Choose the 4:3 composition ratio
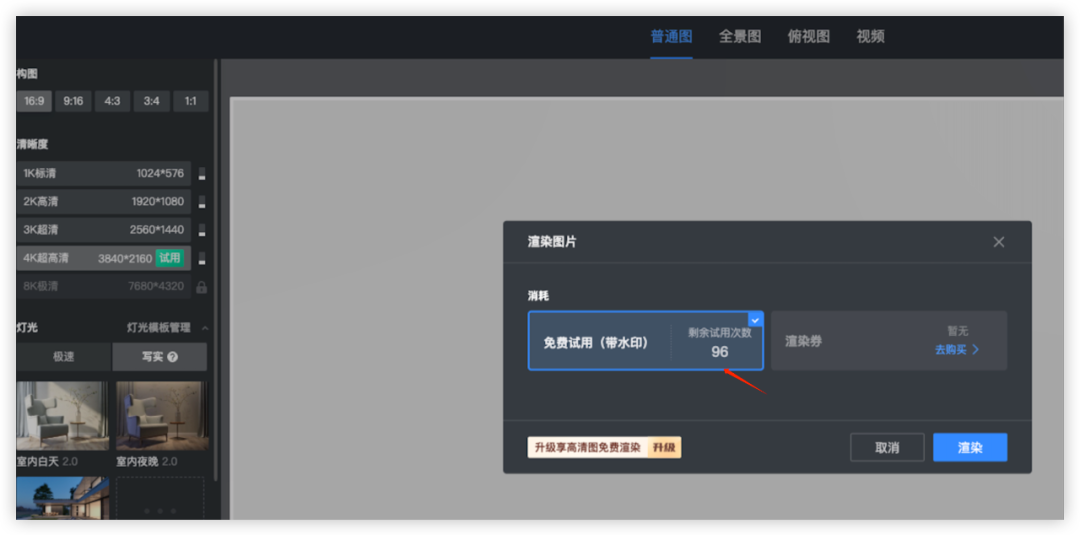1080x535 pixels. click(x=112, y=101)
